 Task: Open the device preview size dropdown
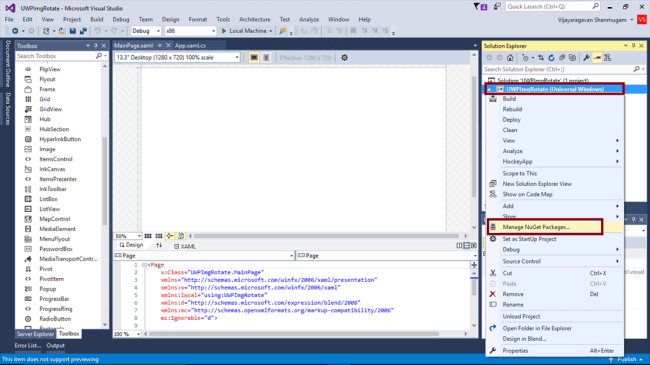click(x=177, y=58)
